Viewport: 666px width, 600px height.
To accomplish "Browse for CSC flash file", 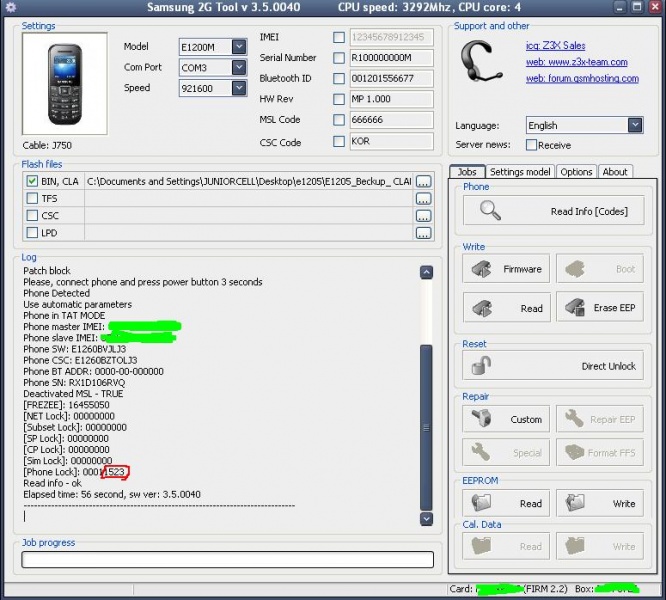I will point(423,216).
